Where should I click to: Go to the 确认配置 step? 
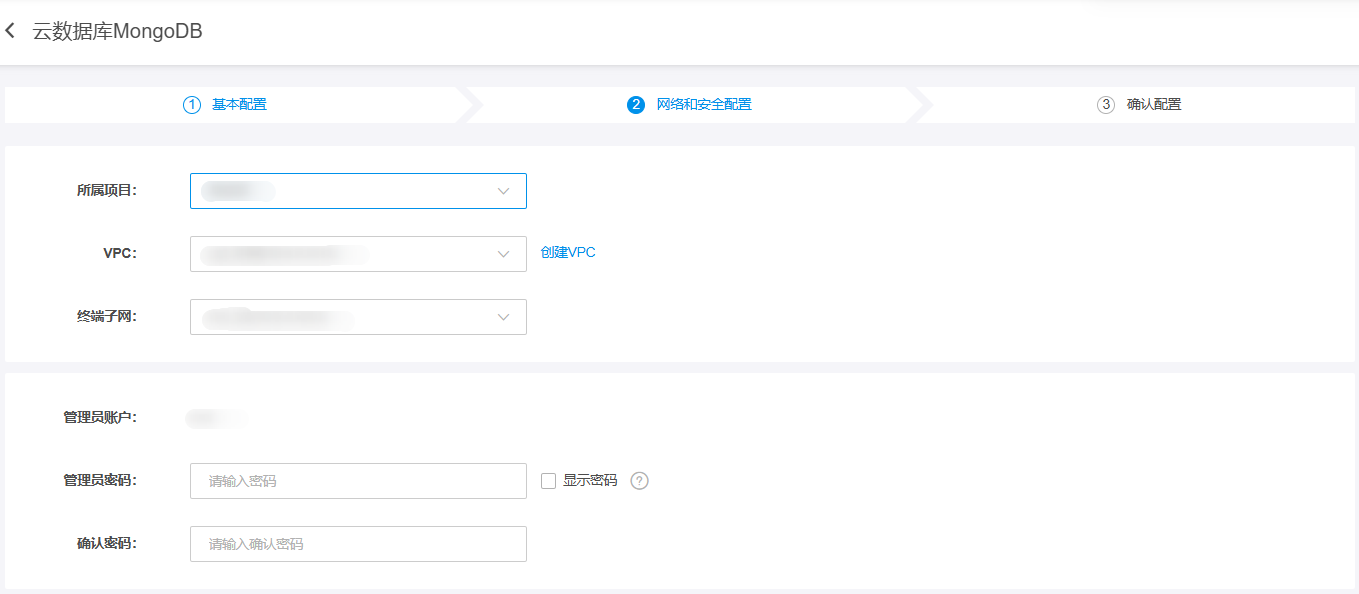(1154, 105)
